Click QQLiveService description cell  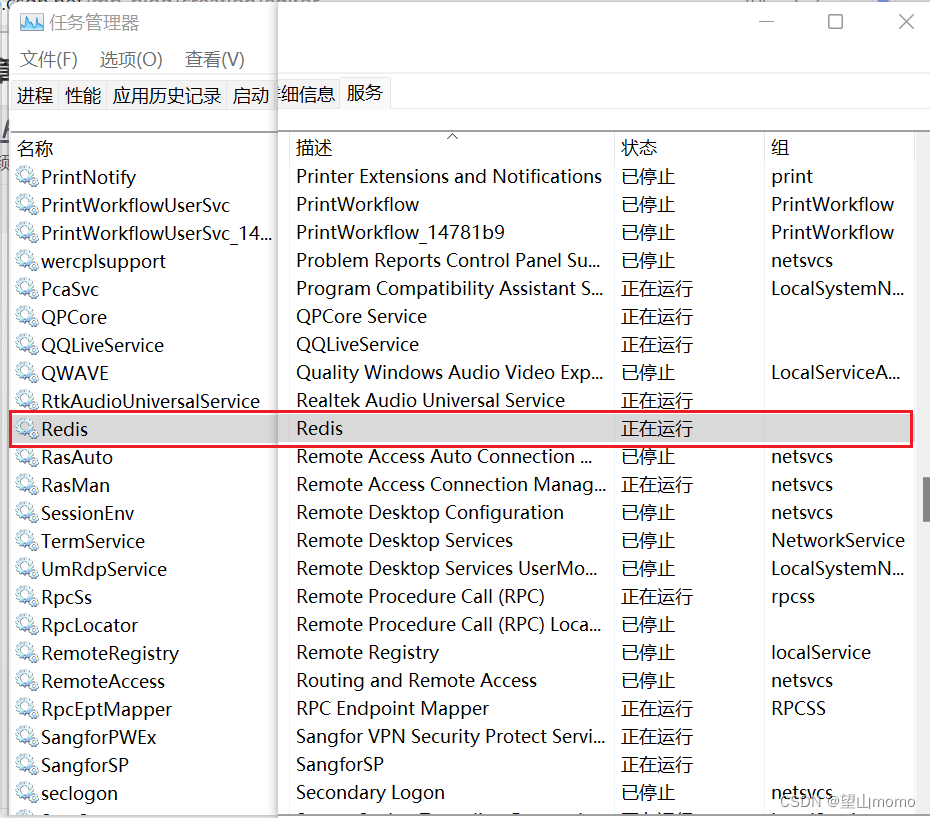358,344
